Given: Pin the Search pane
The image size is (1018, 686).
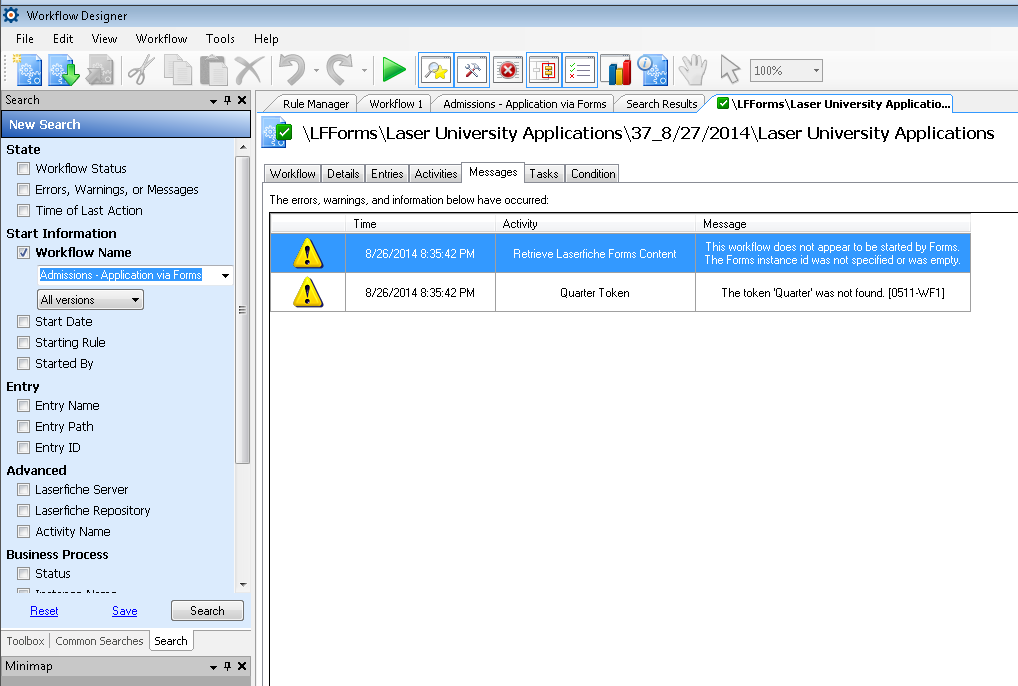Looking at the screenshot, I should (227, 100).
